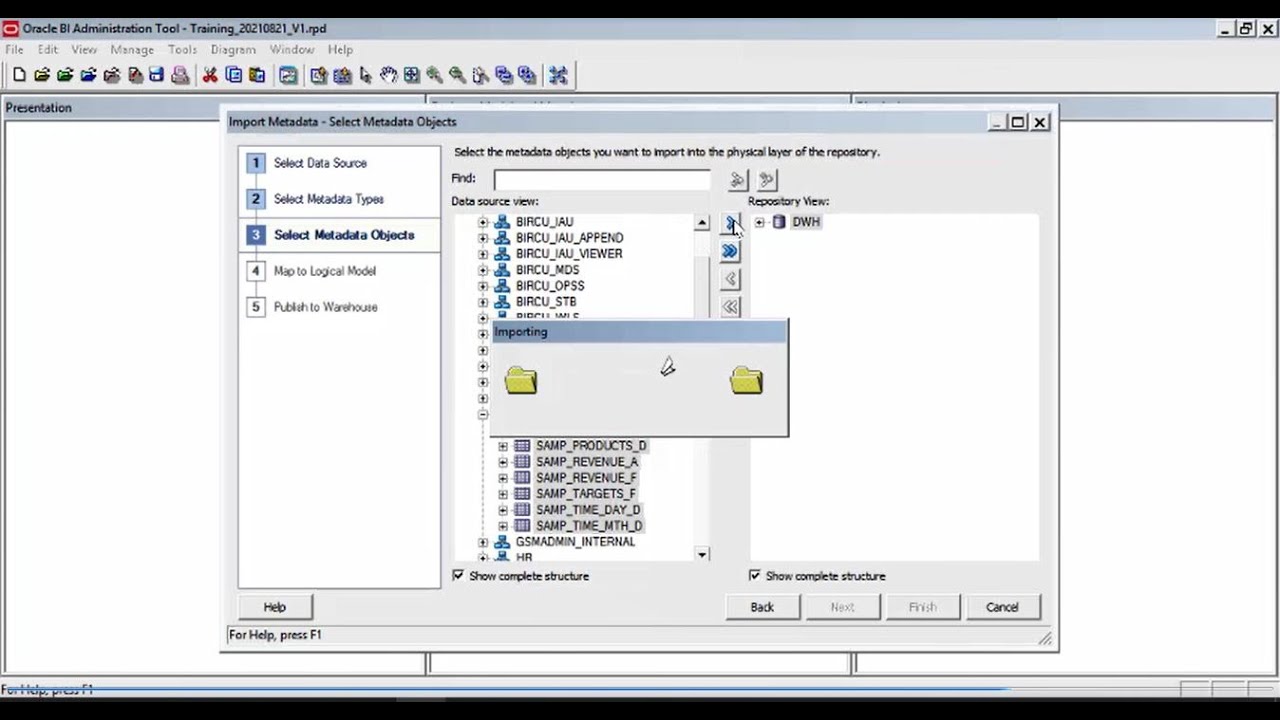Click the double right arrow Import All button
The width and height of the screenshot is (1280, 720).
click(x=731, y=251)
